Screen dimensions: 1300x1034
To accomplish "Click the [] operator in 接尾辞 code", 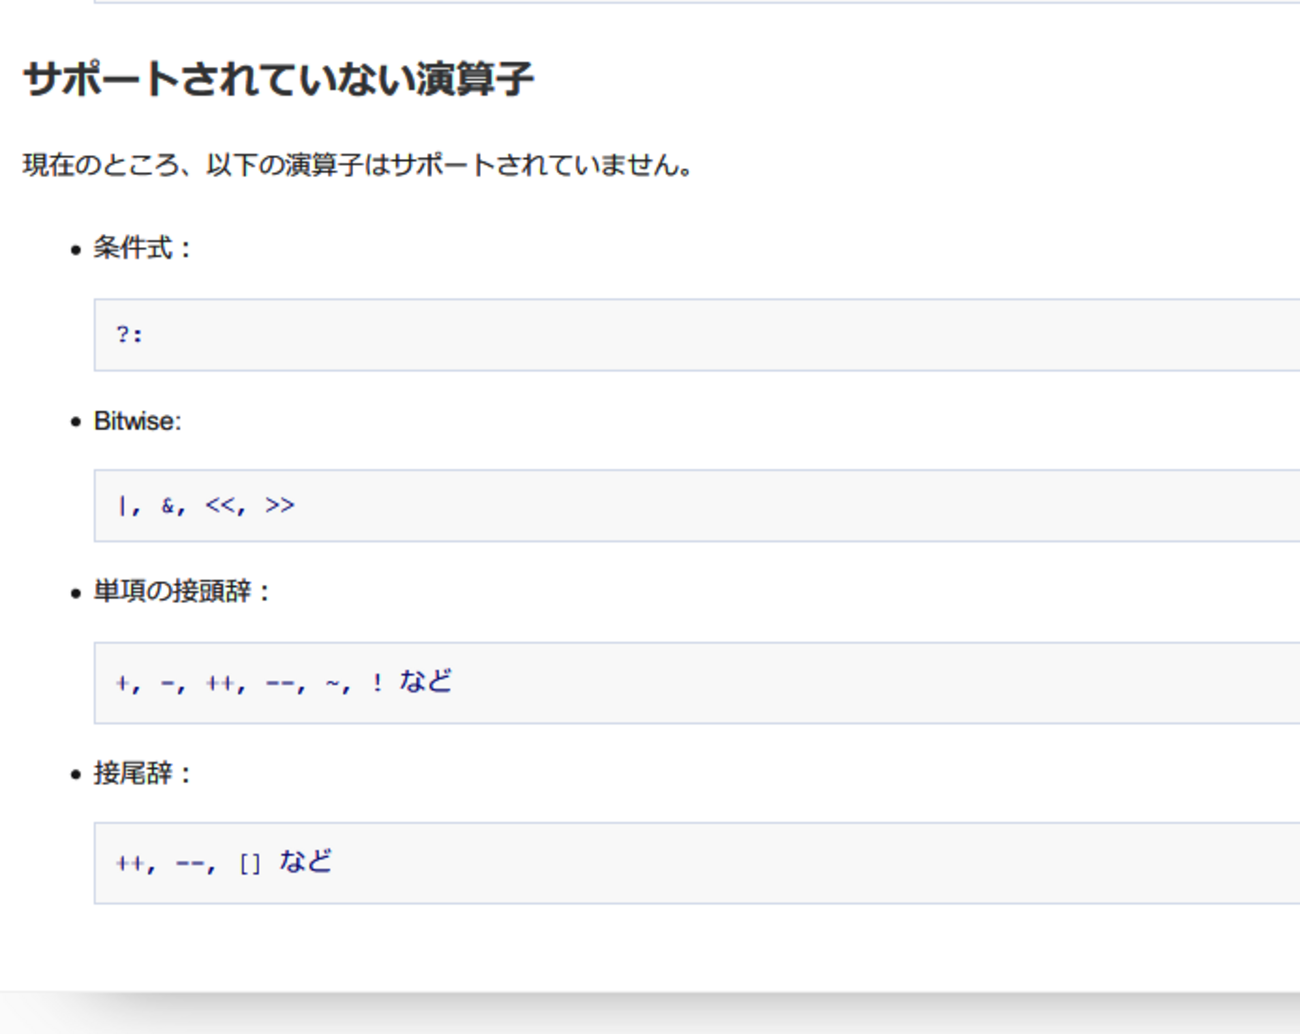I will 250,864.
